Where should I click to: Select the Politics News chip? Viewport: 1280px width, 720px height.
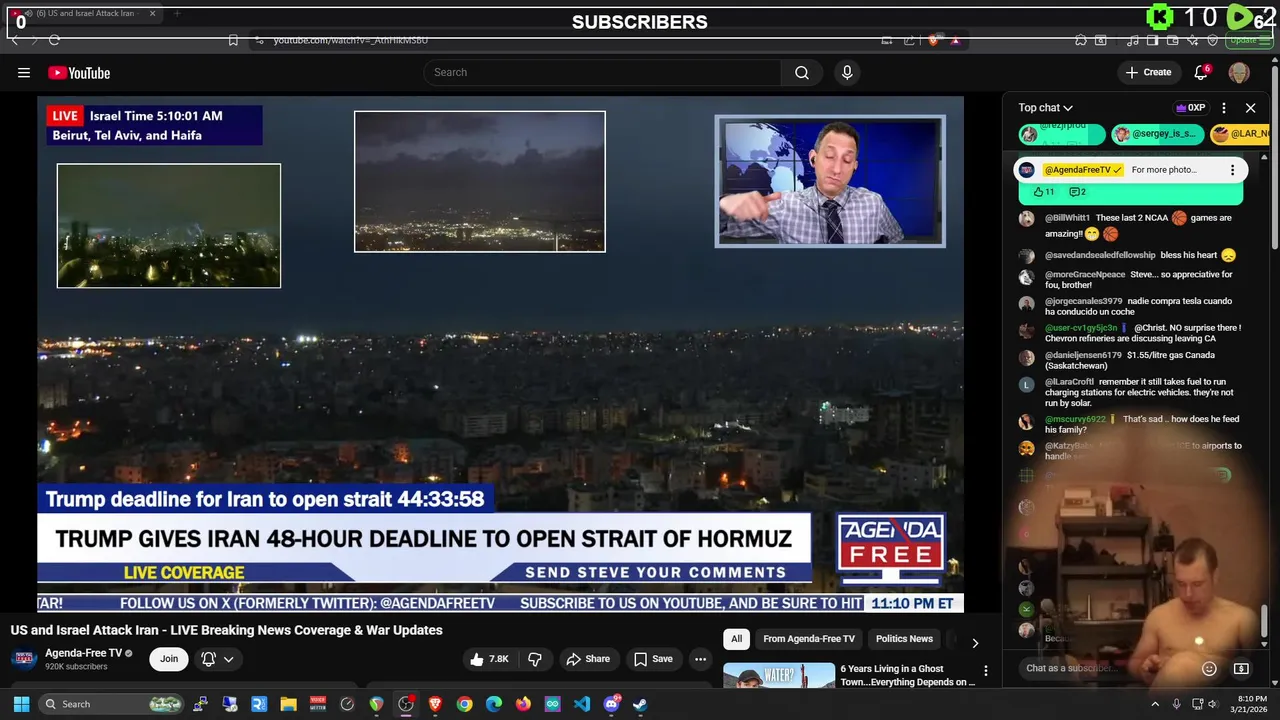(904, 639)
